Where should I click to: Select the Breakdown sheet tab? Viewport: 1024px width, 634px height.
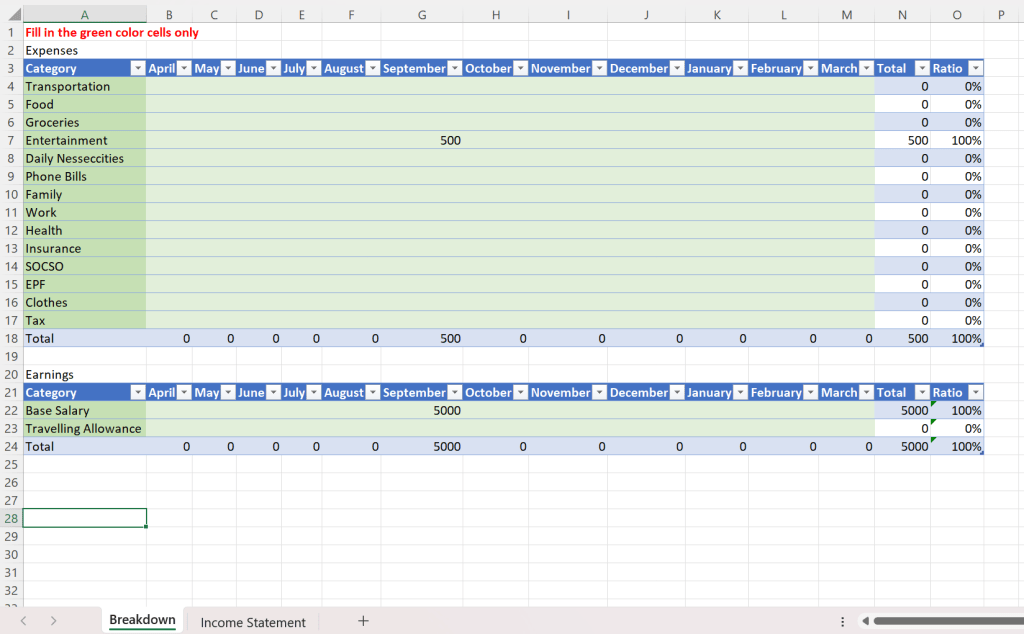142,620
